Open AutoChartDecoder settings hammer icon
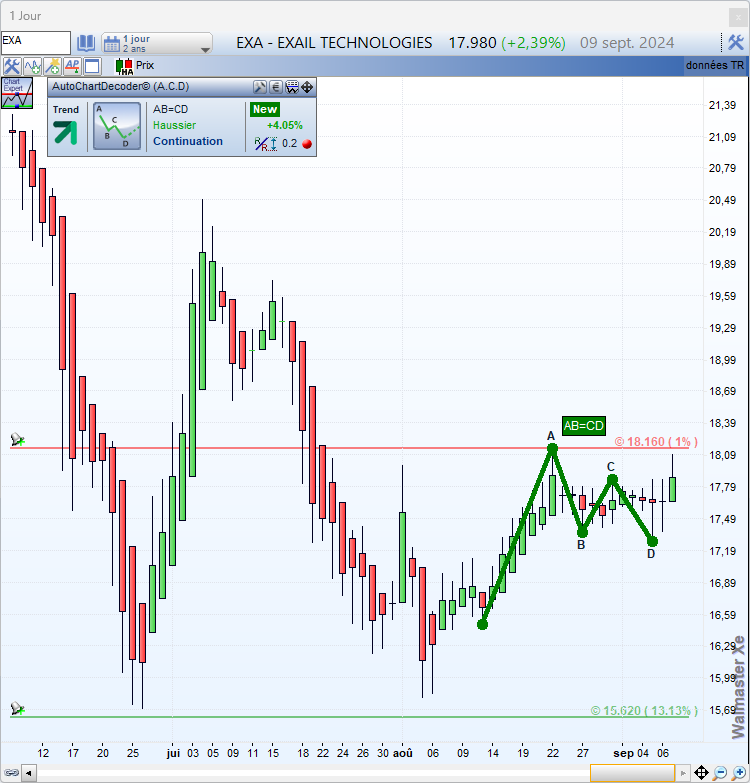750x783 pixels. coord(260,87)
